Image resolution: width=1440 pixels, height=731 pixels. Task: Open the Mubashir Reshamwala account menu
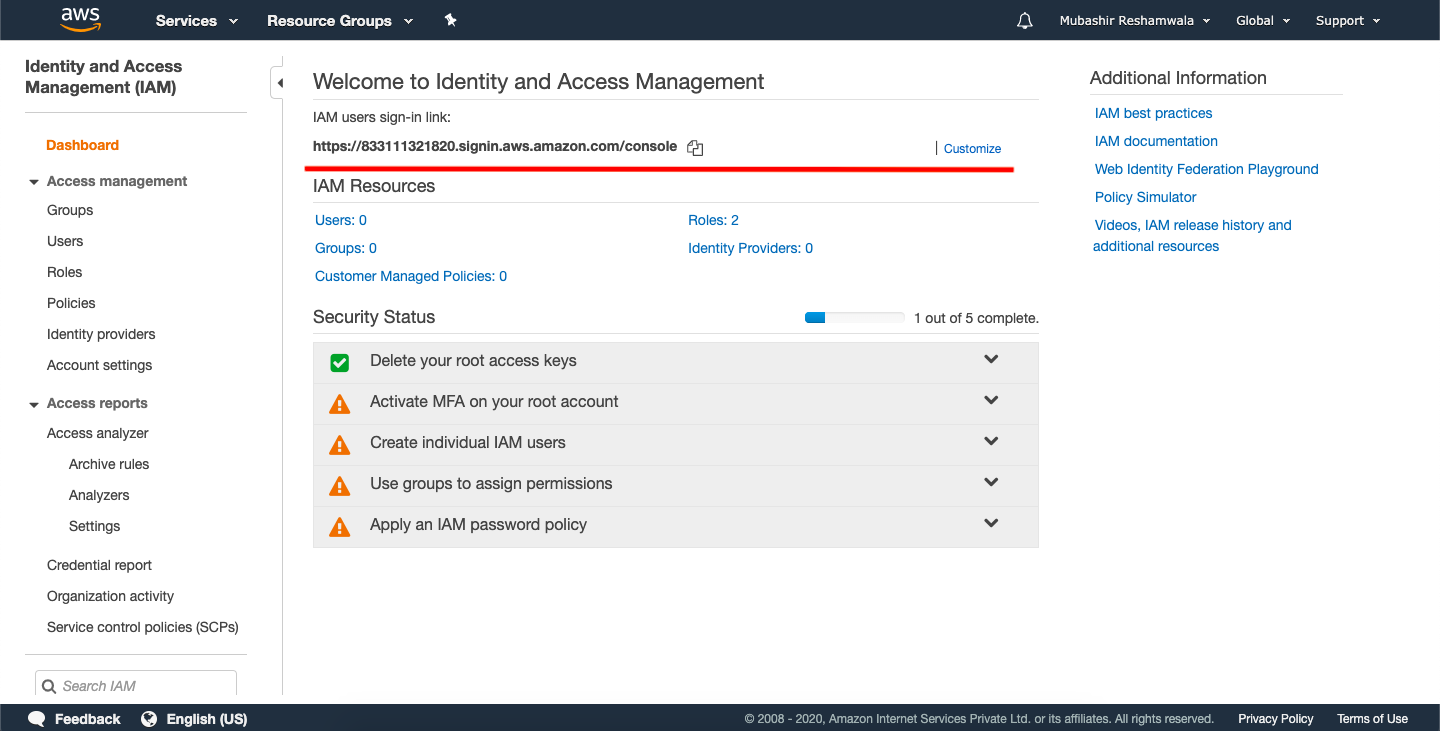click(x=1135, y=20)
